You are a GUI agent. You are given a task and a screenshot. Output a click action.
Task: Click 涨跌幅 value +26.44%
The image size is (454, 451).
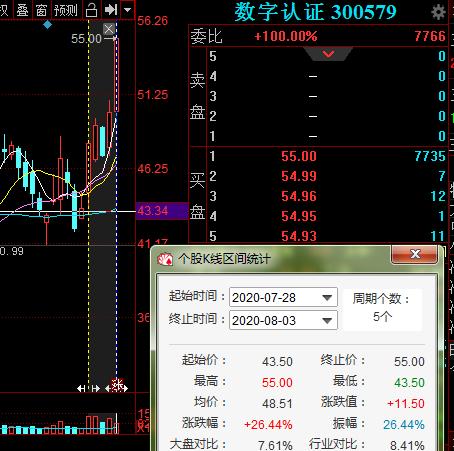[x=268, y=425]
